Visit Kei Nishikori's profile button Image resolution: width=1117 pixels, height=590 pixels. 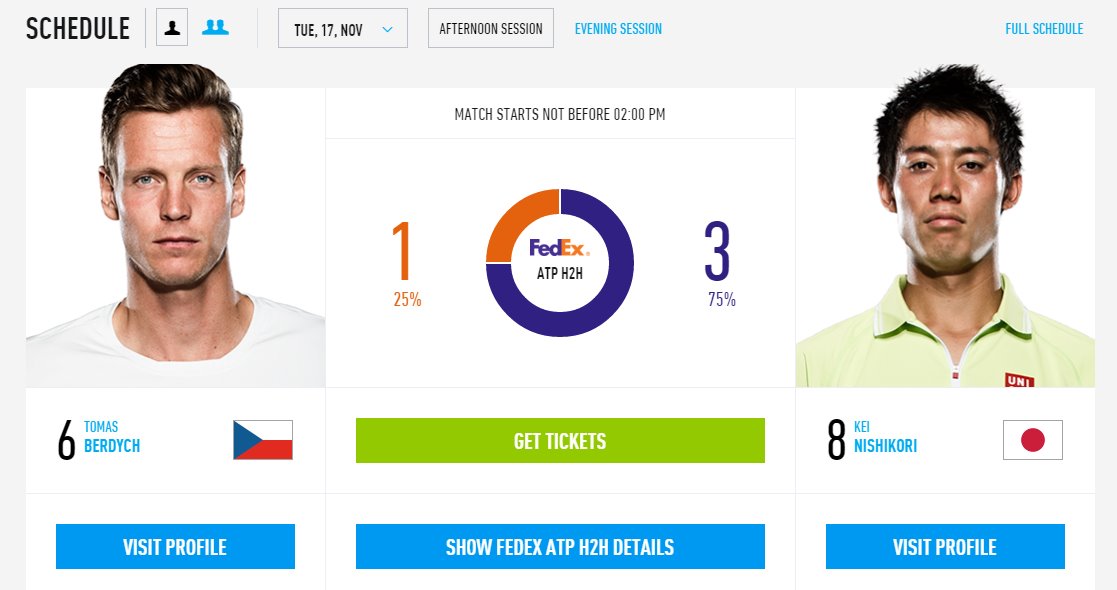pos(945,547)
